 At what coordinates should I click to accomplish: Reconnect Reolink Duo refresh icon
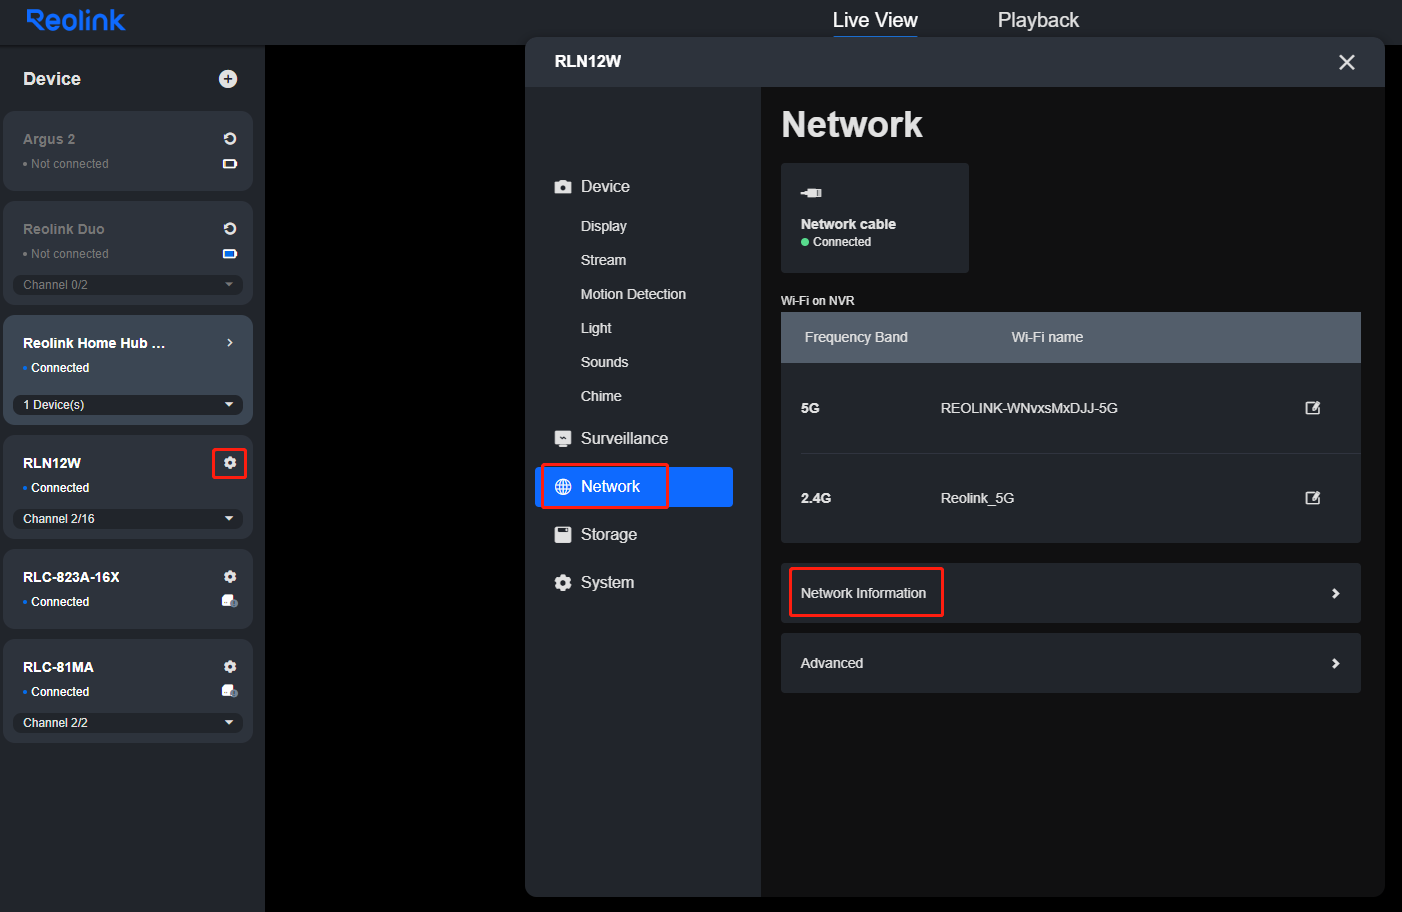(x=230, y=229)
